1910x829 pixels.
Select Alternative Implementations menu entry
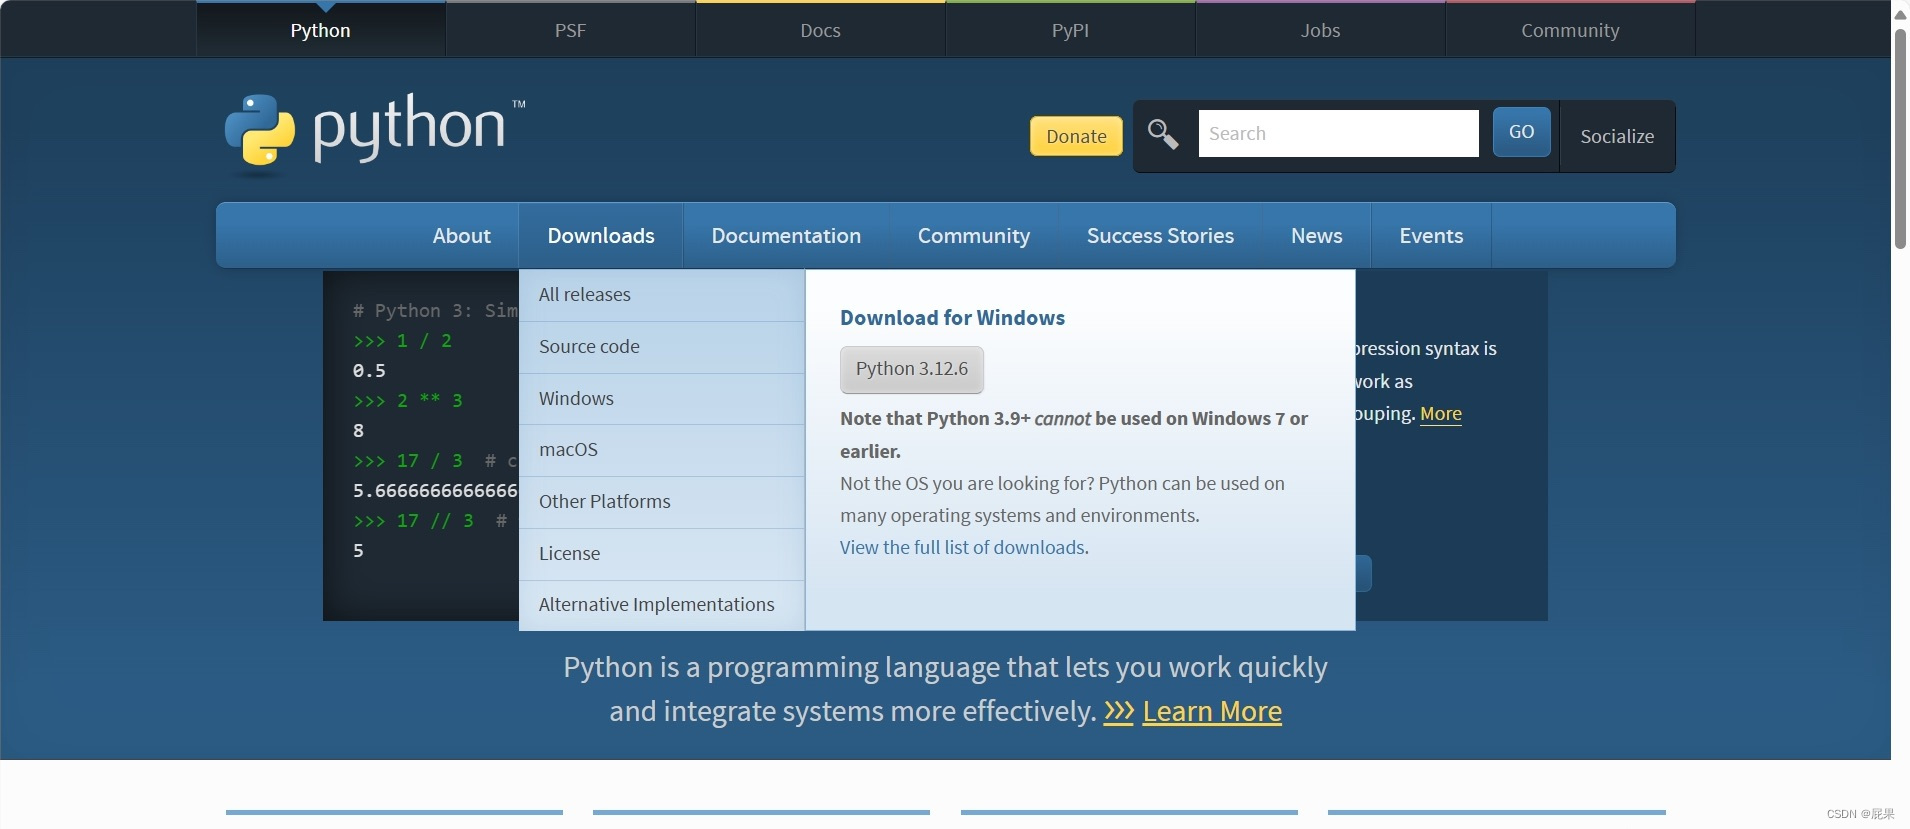click(662, 605)
